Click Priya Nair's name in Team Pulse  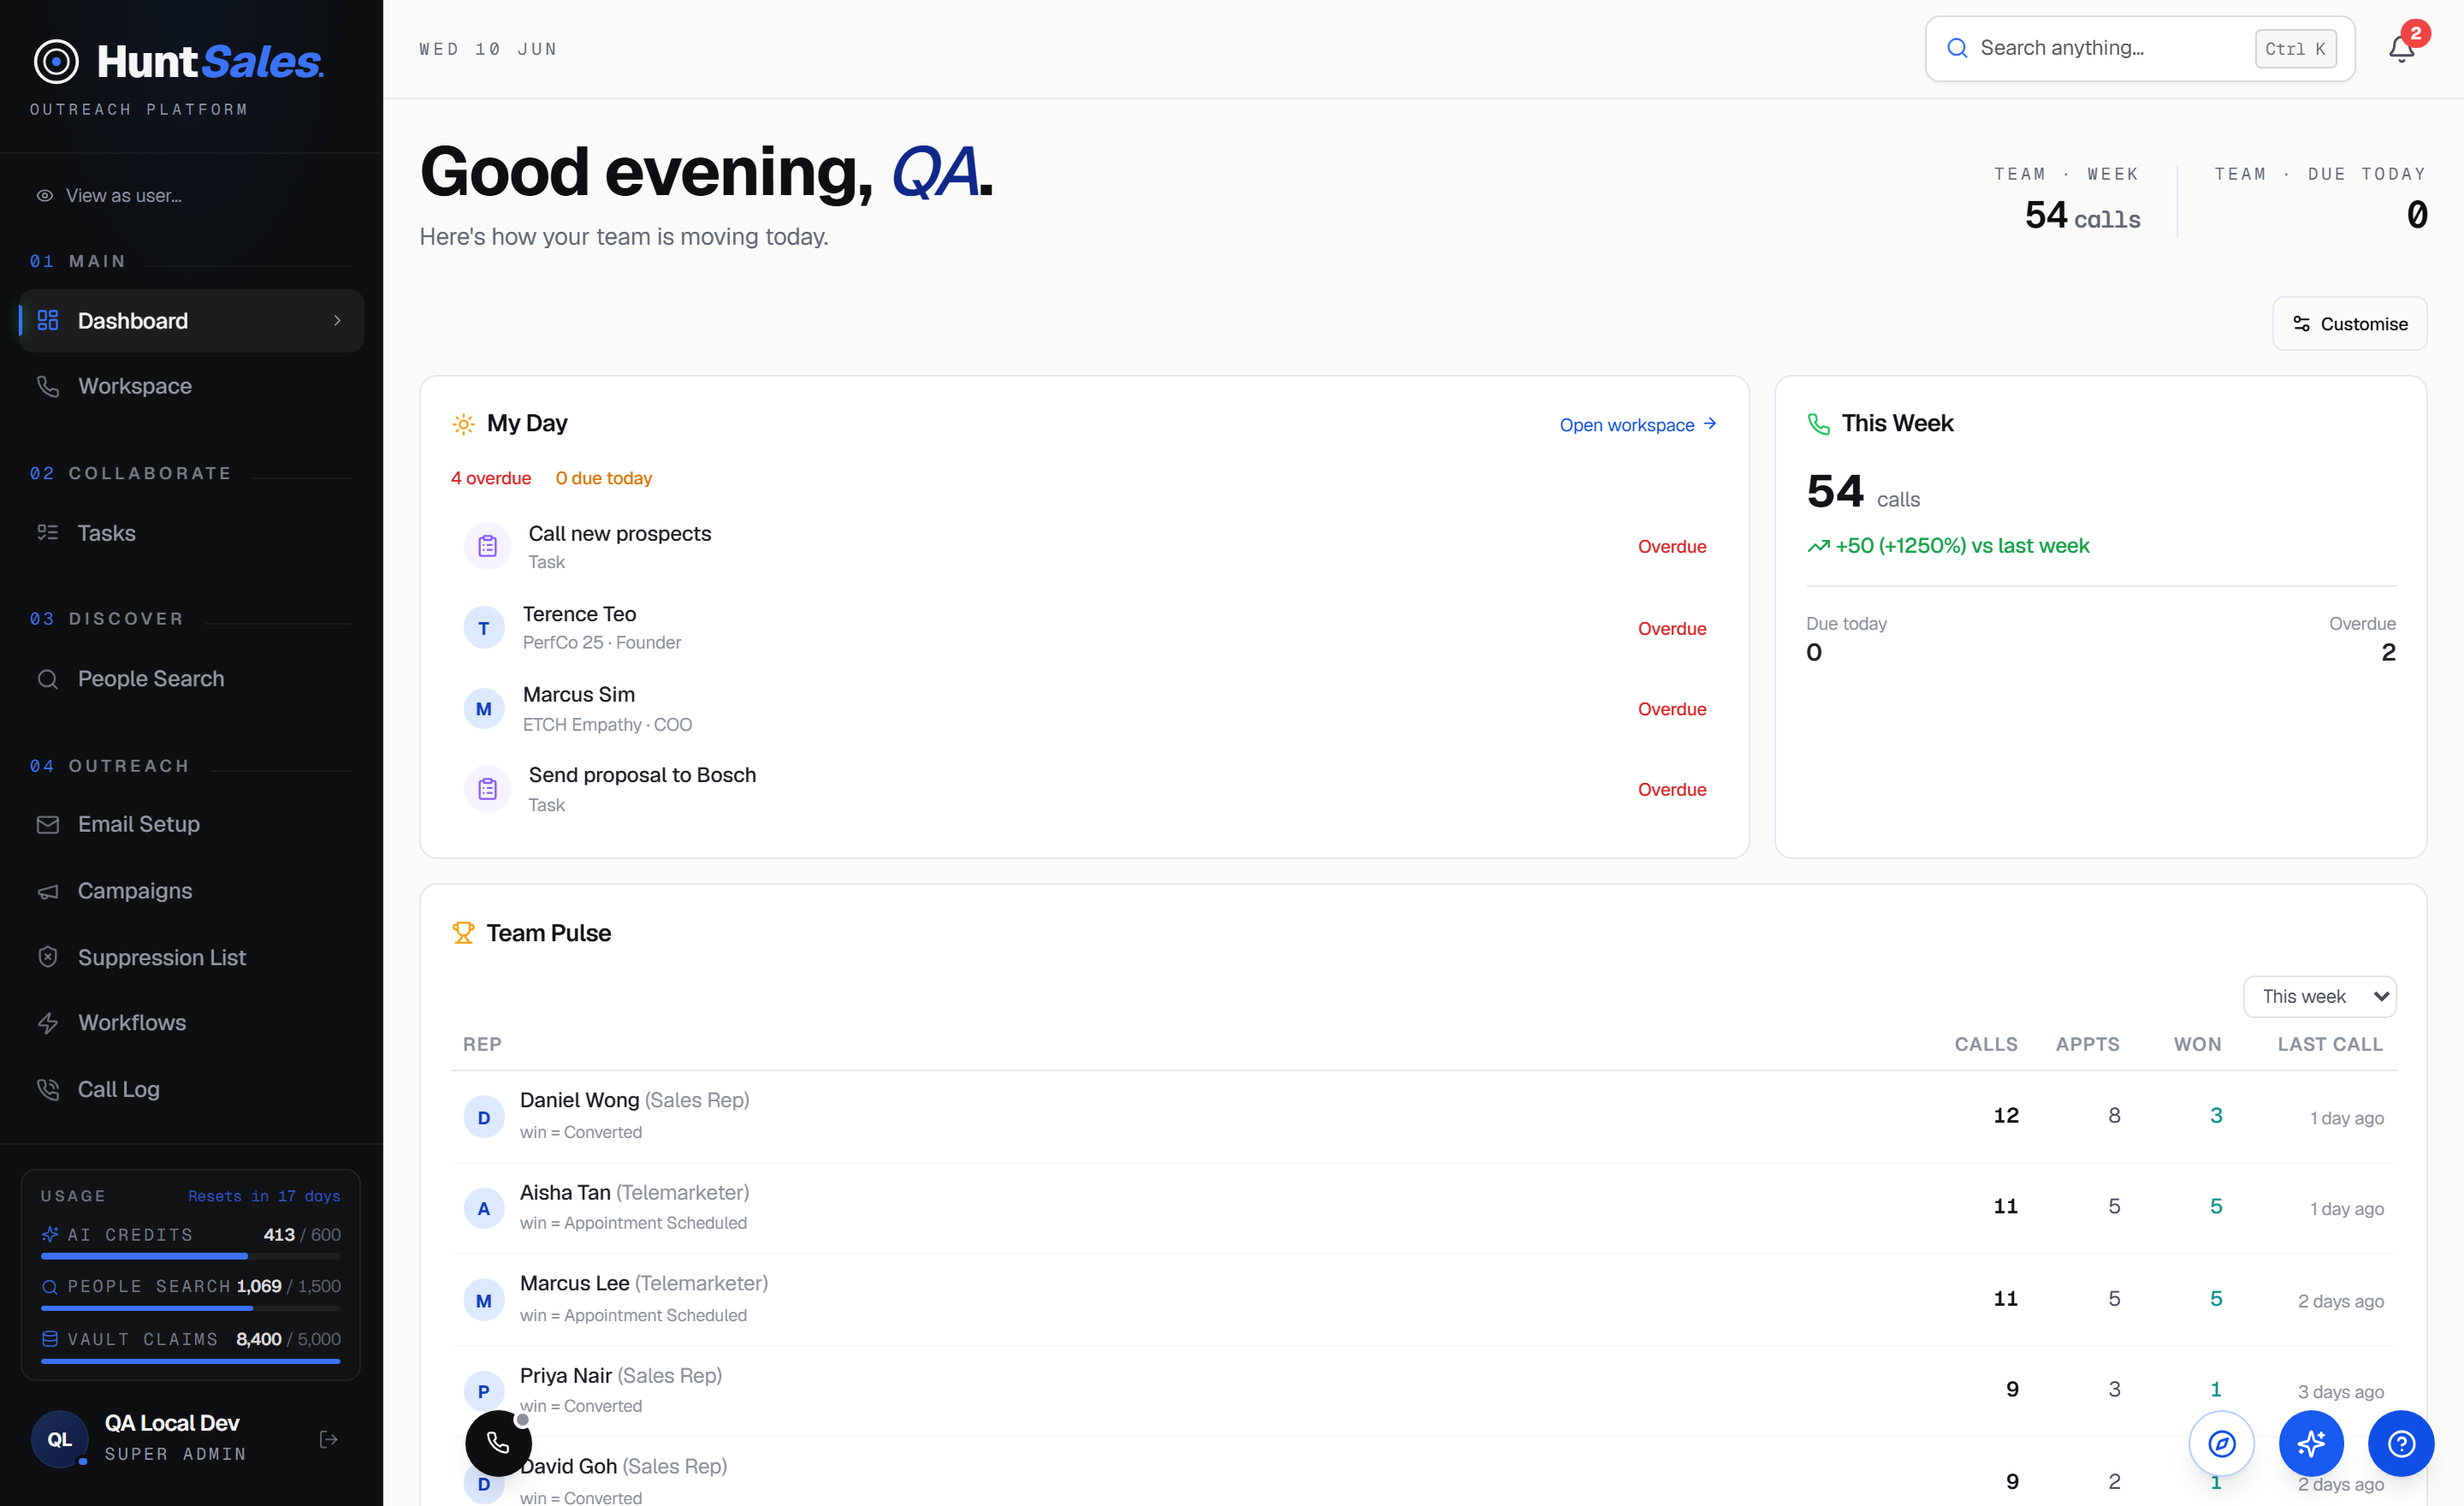(x=565, y=1375)
